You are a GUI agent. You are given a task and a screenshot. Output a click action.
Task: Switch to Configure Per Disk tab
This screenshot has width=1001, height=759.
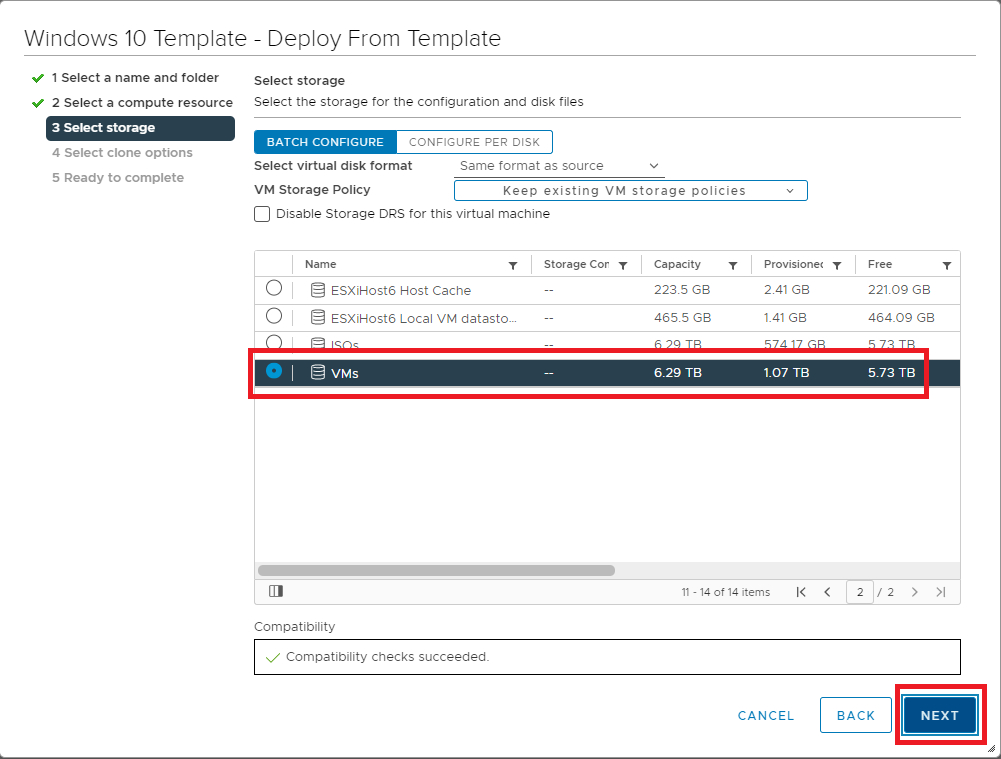click(x=474, y=142)
